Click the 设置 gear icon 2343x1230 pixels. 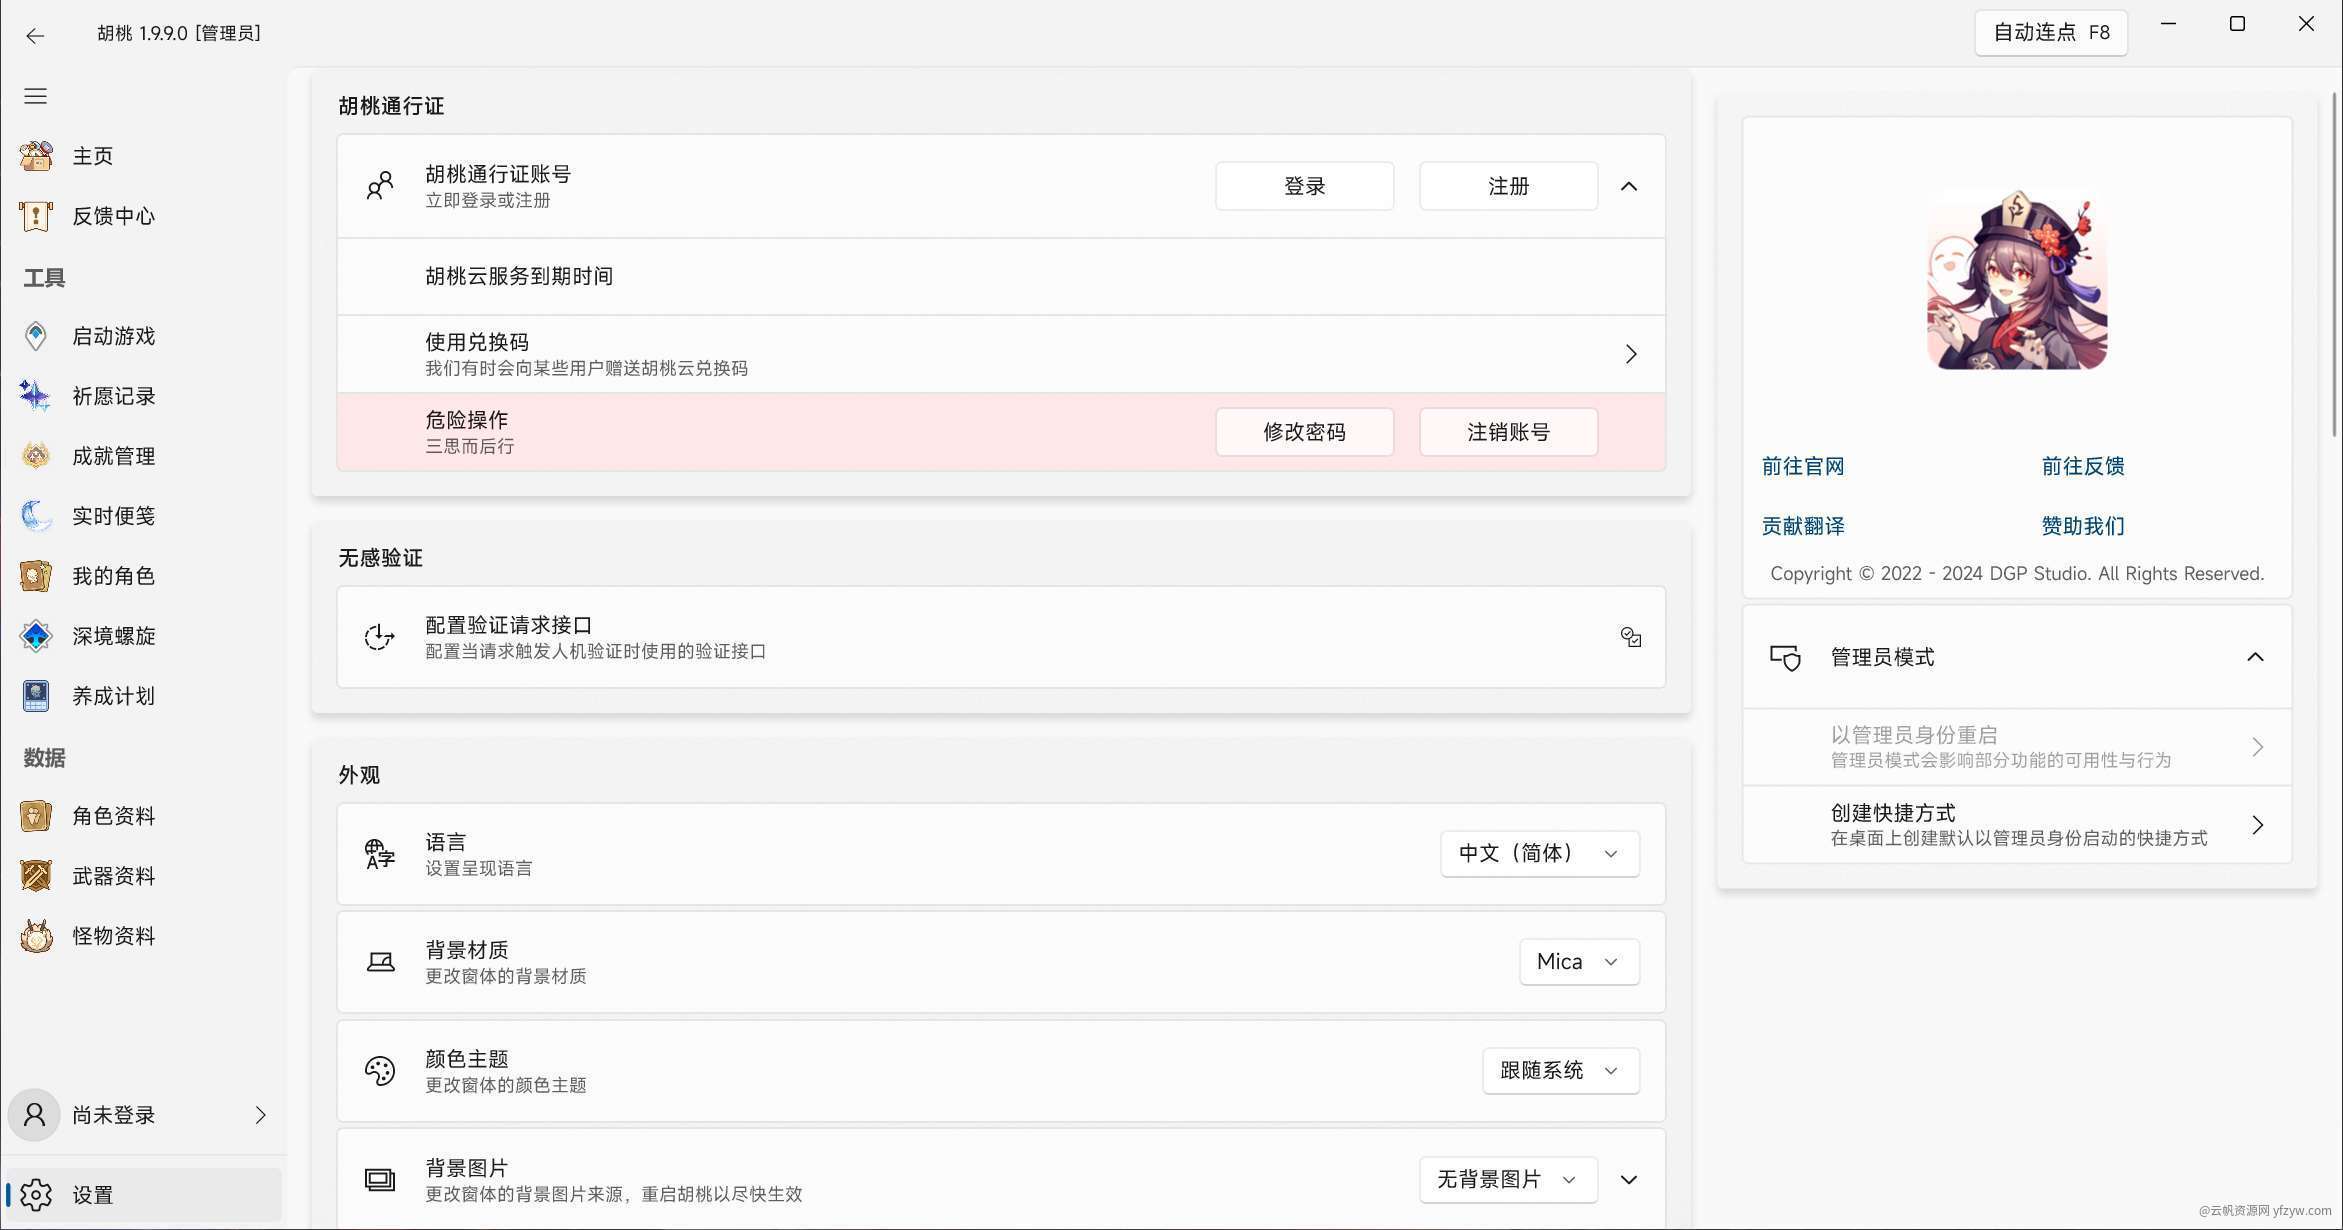(x=36, y=1195)
